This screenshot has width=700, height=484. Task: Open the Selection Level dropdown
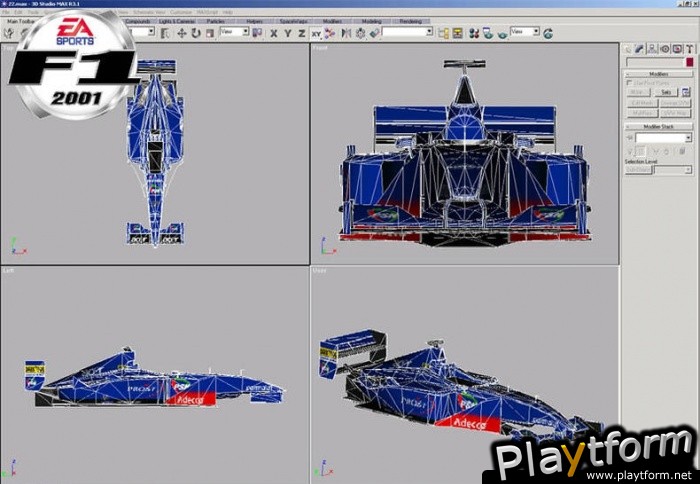[673, 170]
